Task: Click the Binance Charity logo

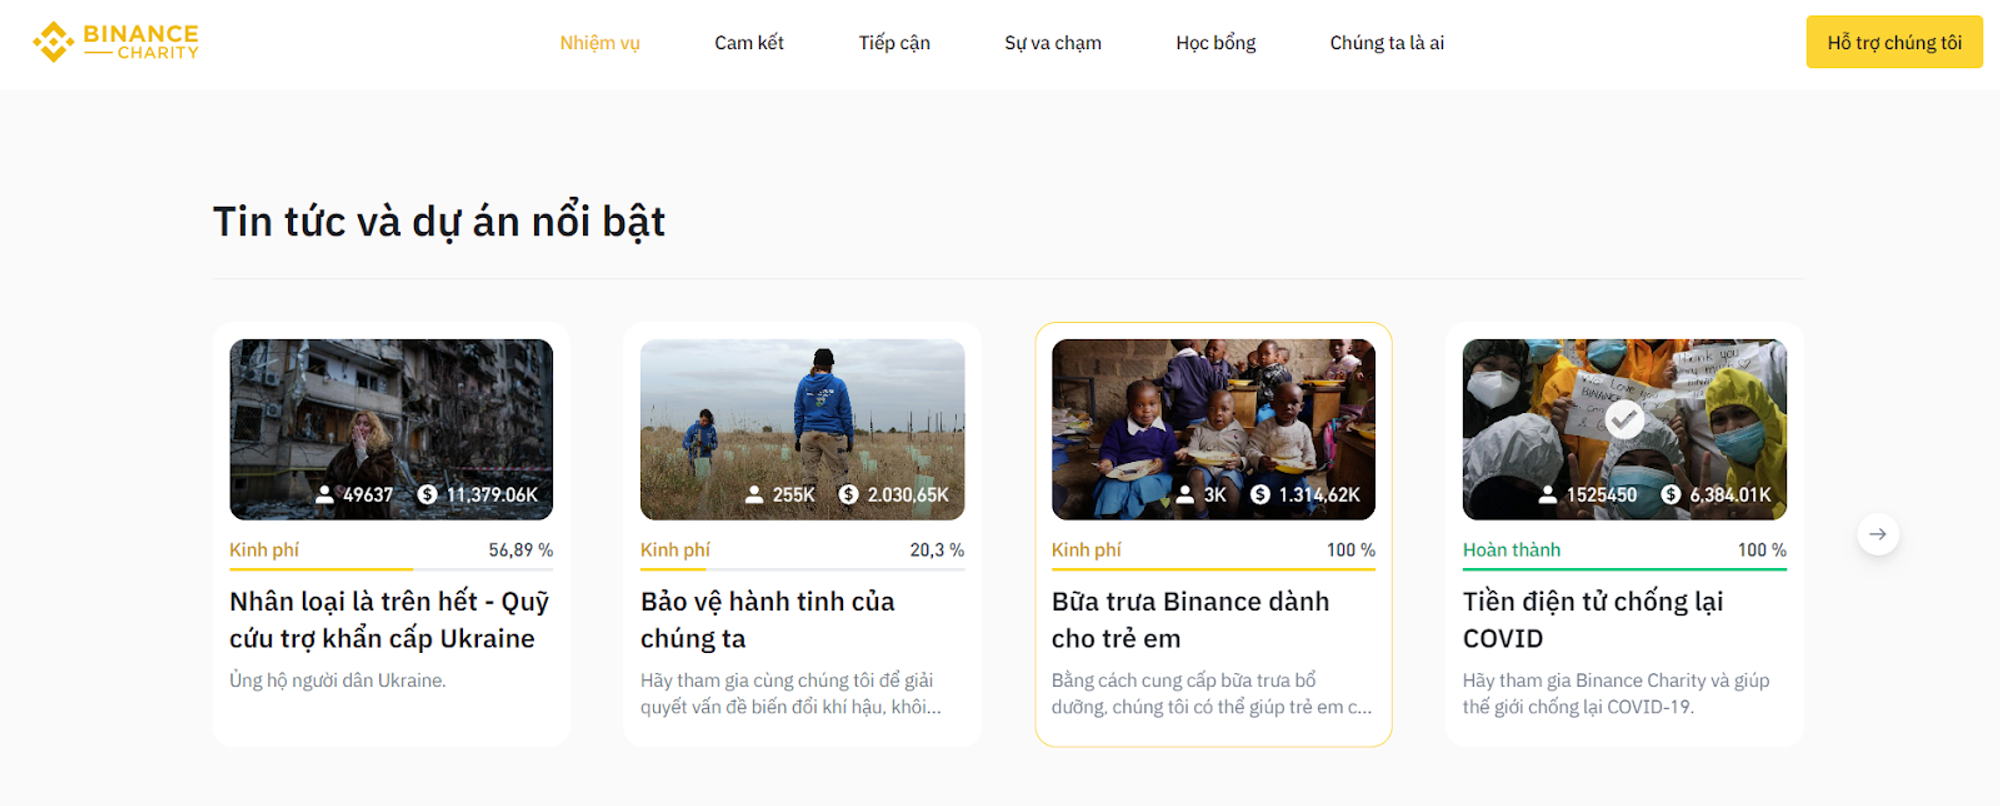Action: (x=116, y=42)
